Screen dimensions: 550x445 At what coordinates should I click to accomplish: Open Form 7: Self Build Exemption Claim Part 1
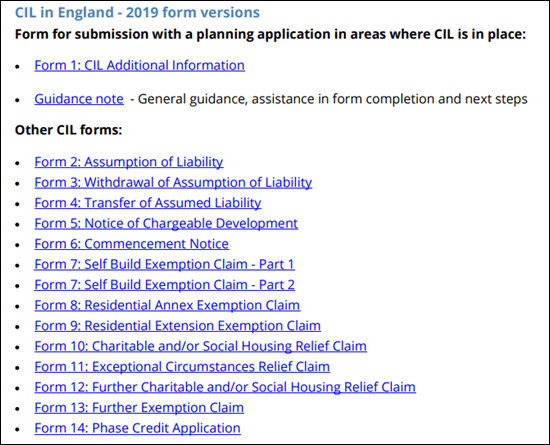pyautogui.click(x=165, y=264)
